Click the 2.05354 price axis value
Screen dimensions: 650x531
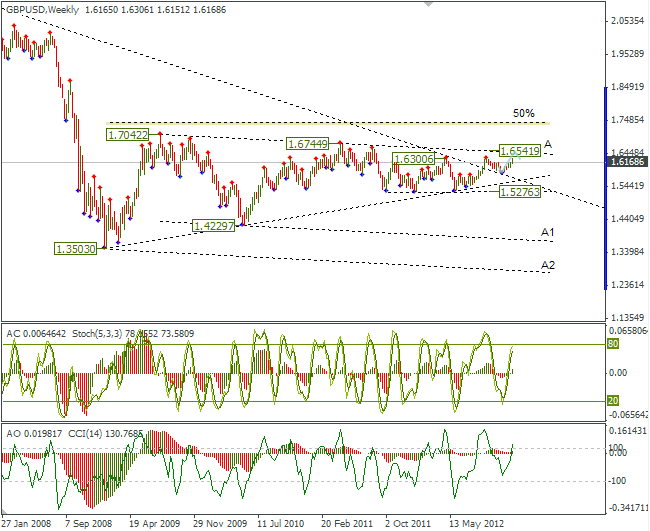coord(628,21)
